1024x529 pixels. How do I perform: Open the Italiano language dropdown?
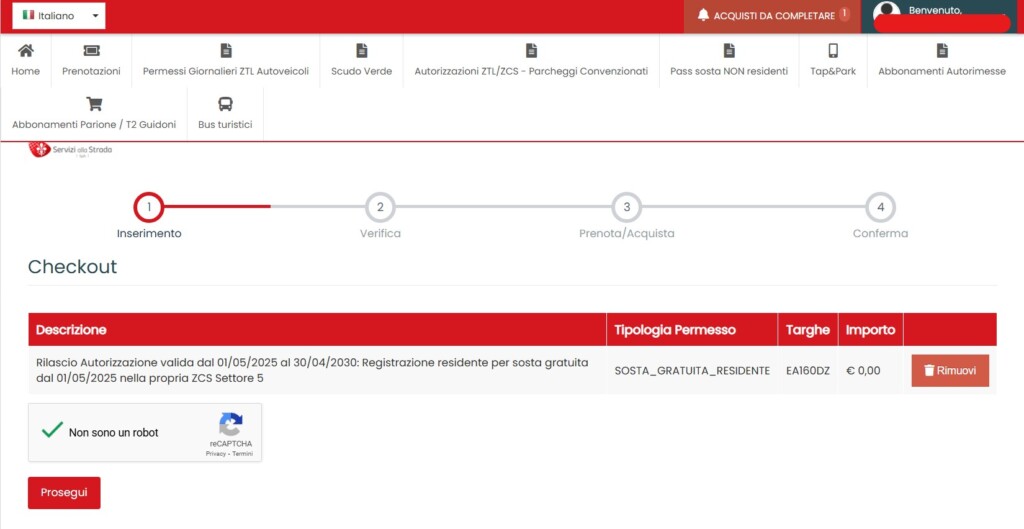[x=59, y=16]
